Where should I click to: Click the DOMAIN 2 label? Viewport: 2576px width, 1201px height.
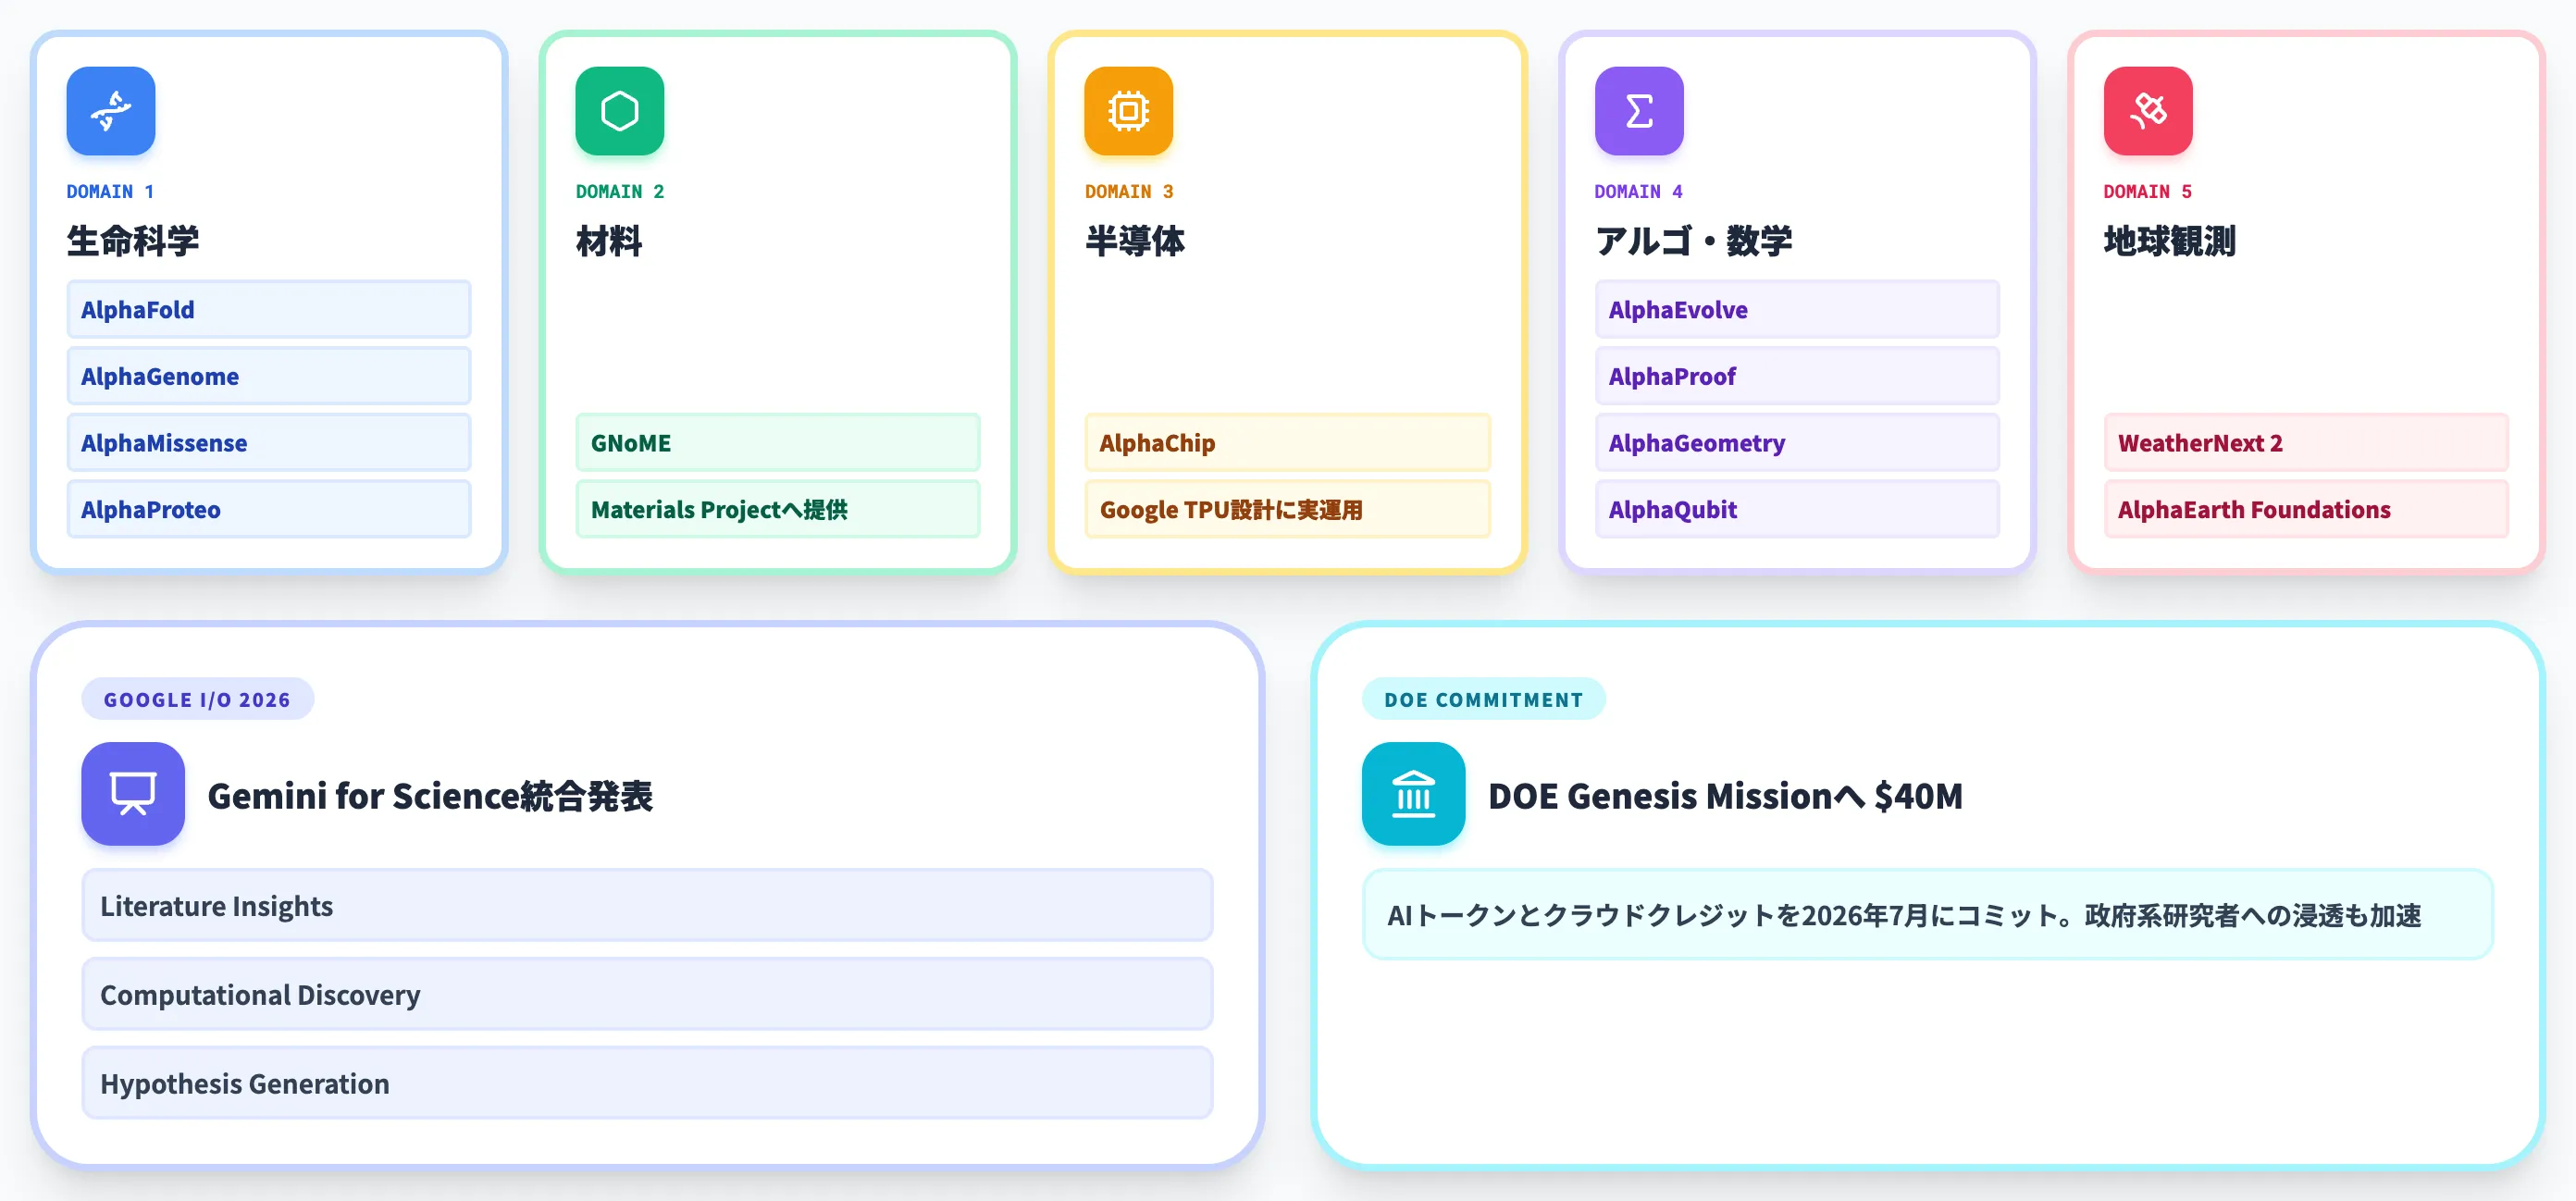click(620, 191)
